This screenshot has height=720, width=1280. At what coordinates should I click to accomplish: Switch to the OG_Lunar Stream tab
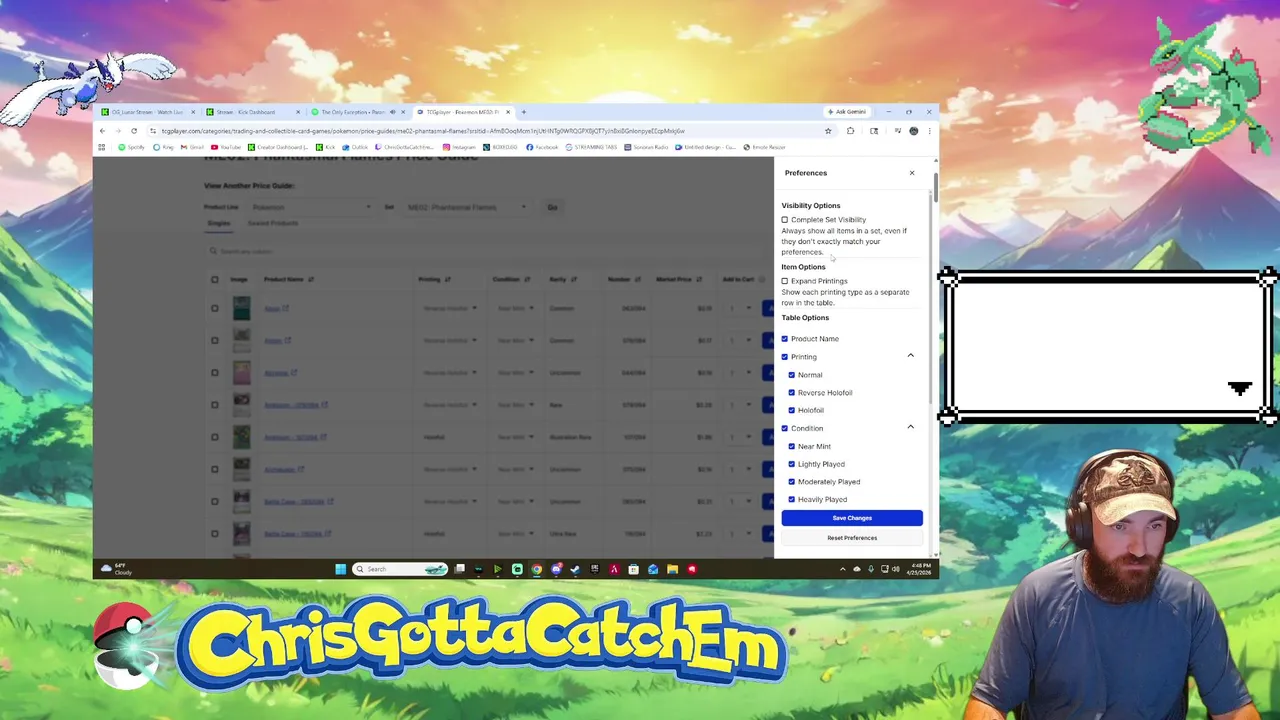146,112
